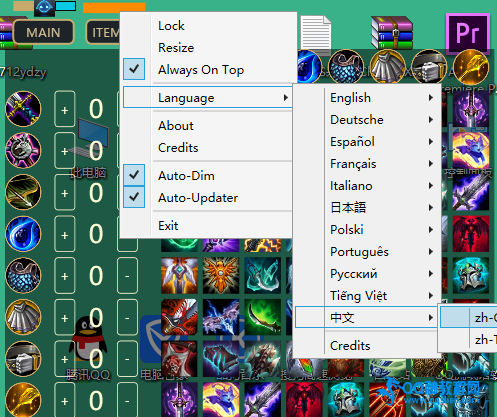Click the blue champion face icon at top

pos(44,8)
